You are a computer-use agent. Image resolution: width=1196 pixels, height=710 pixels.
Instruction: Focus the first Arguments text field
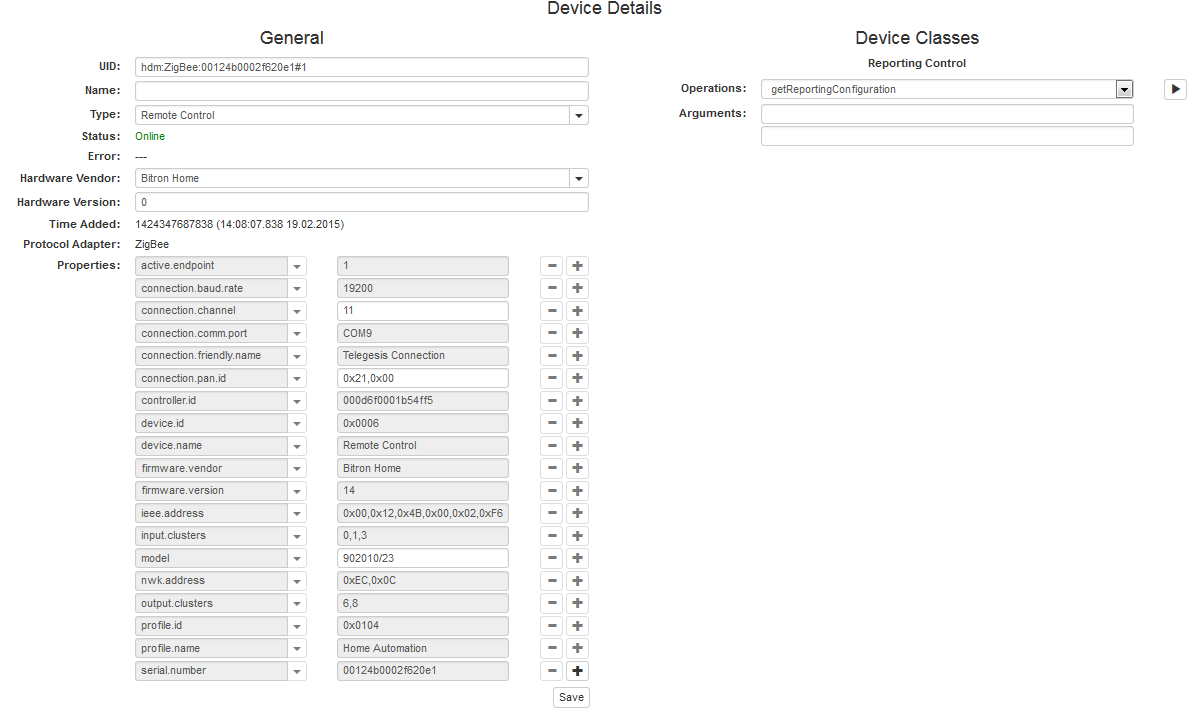(x=946, y=114)
